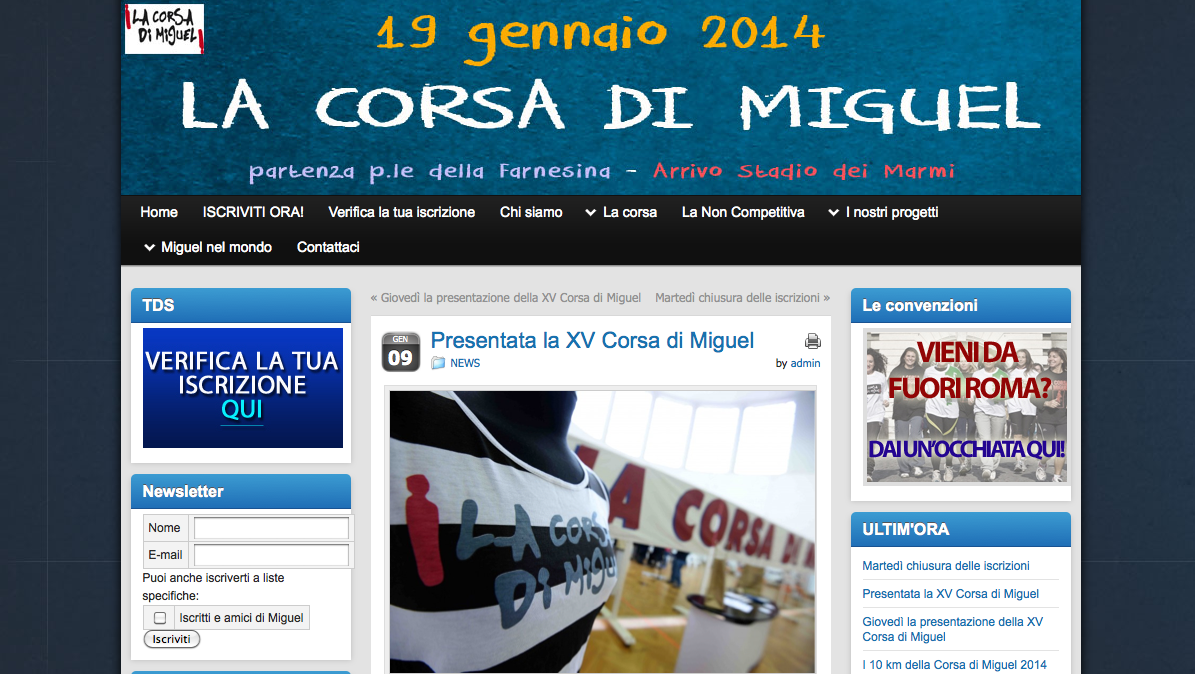The height and width of the screenshot is (674, 1195).
Task: Click the NEWS folder icon
Action: point(438,363)
